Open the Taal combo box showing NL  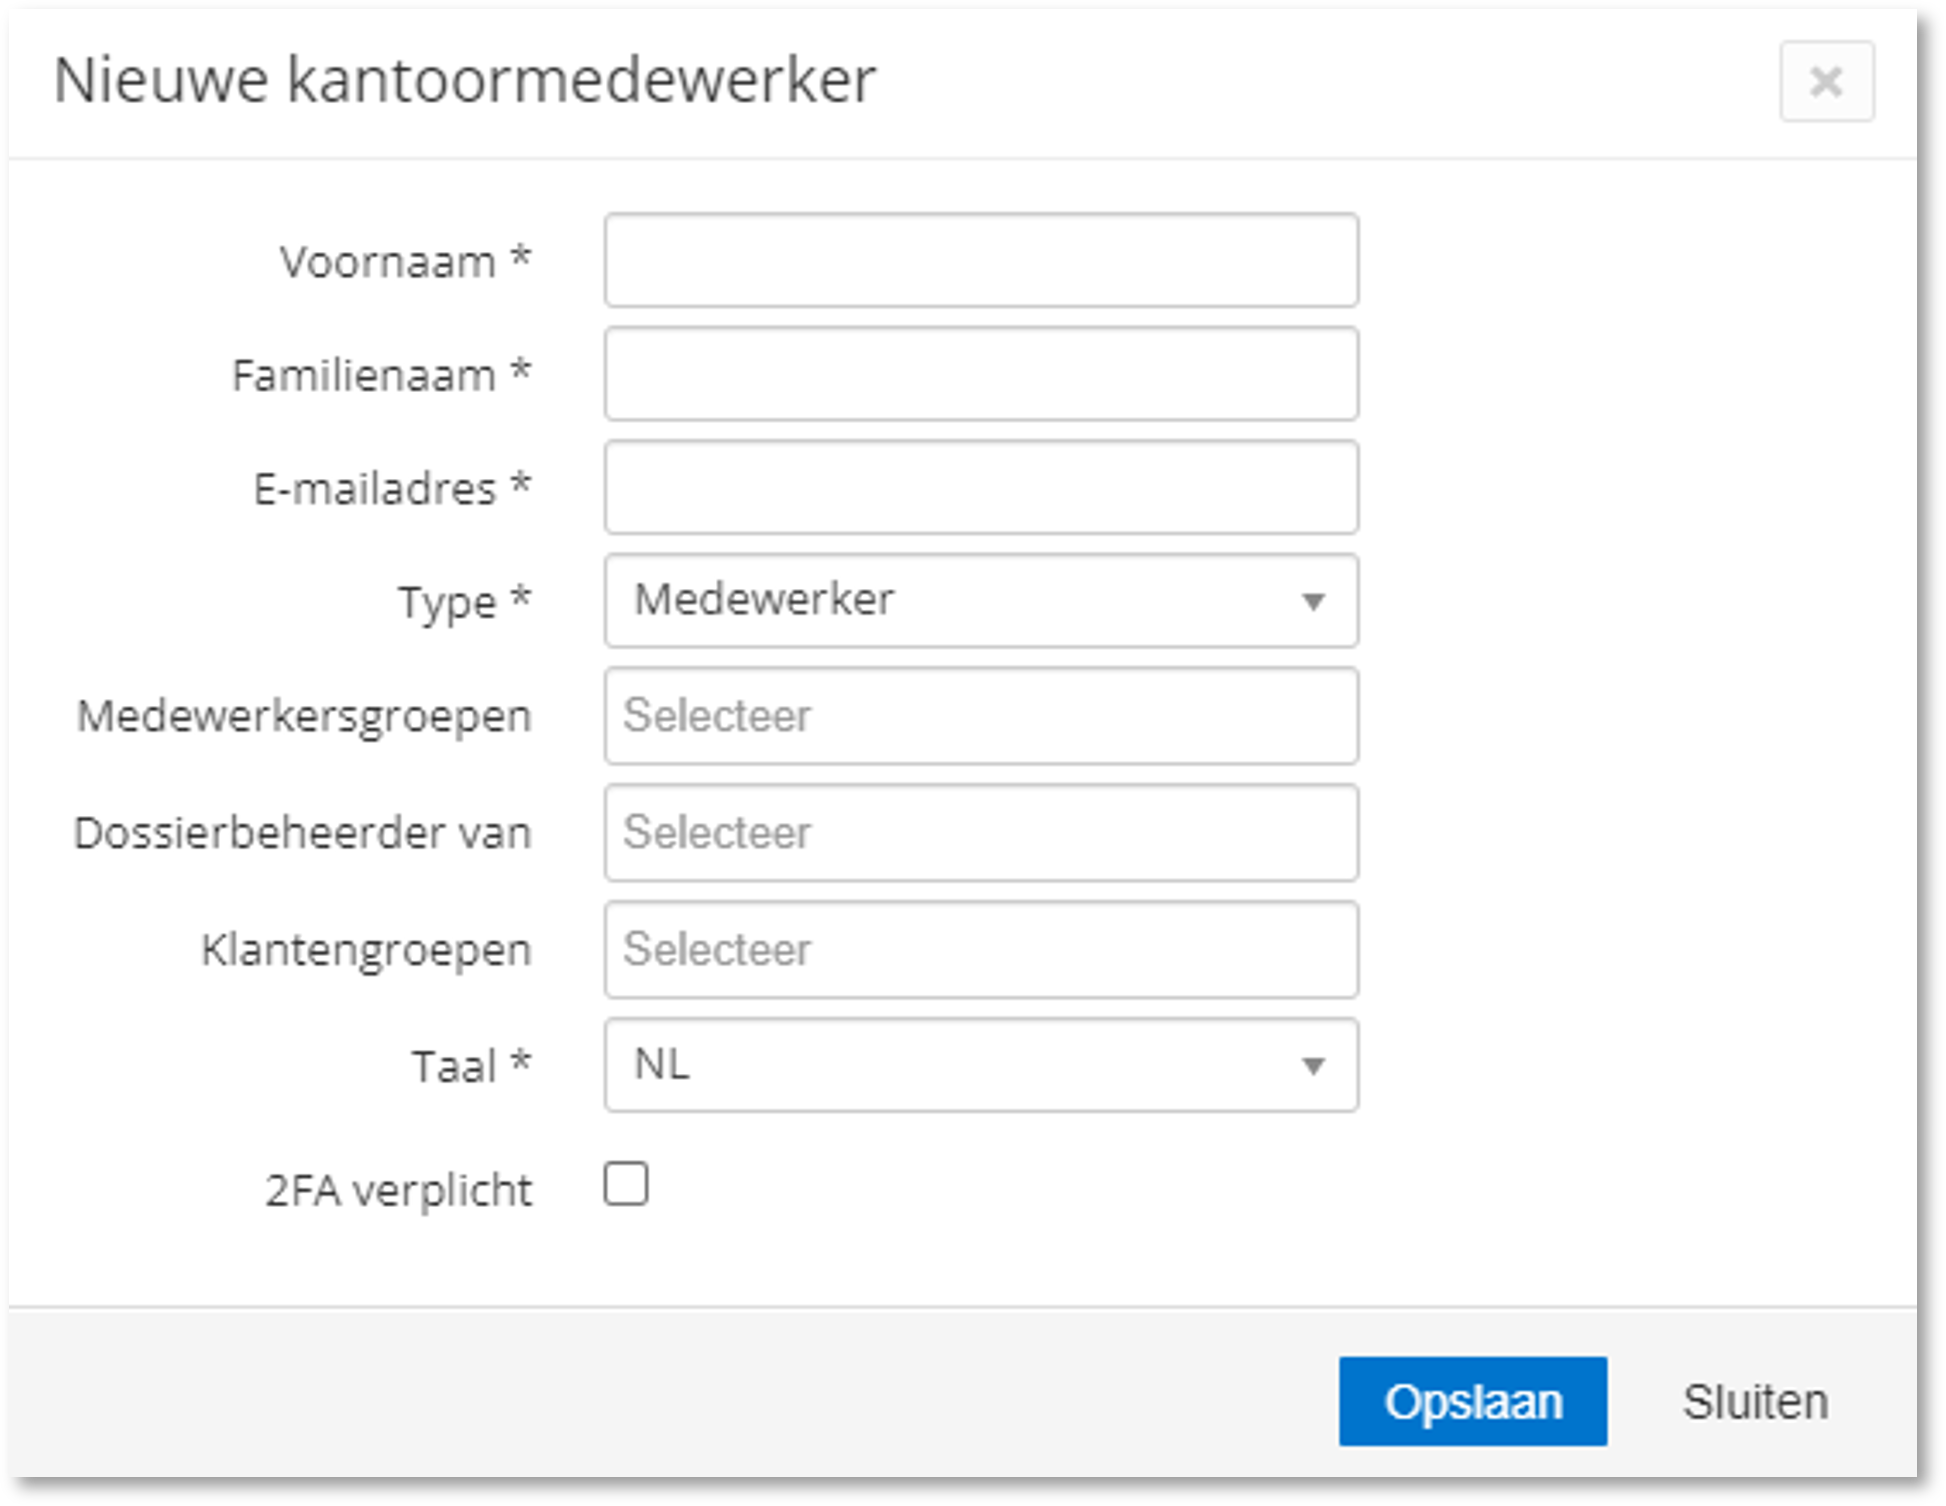pos(980,1065)
